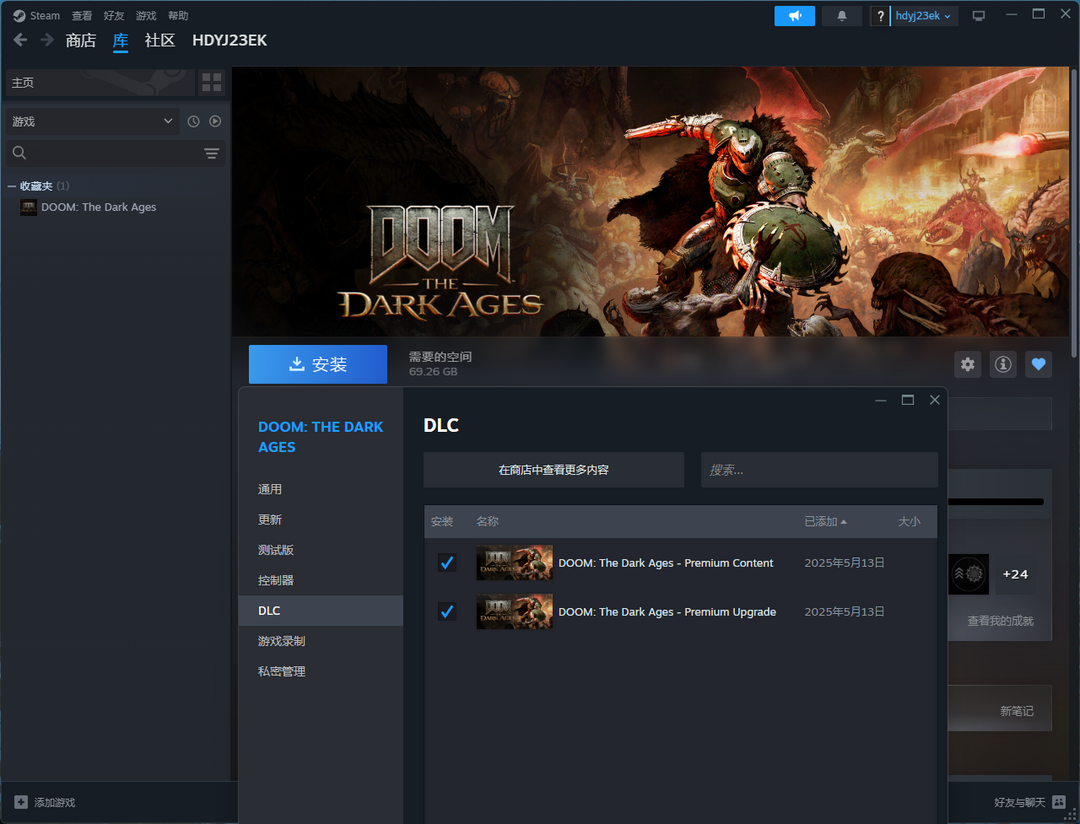The height and width of the screenshot is (824, 1080).
Task: Select the 库 tab
Action: pos(121,41)
